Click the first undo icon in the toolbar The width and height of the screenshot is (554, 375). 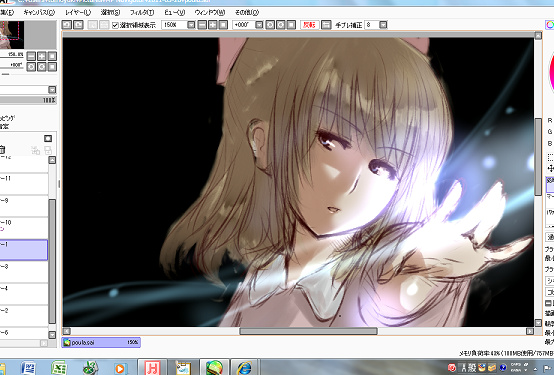pos(67,25)
